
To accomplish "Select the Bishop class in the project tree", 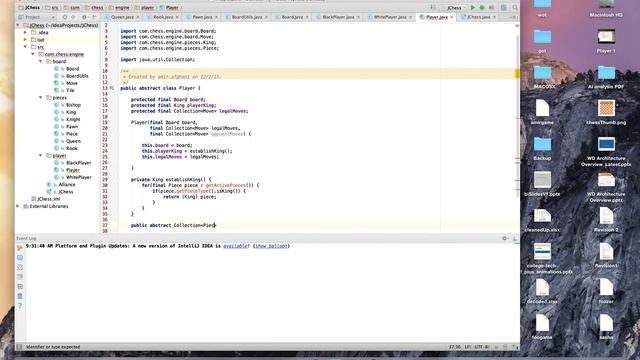I will (73, 105).
